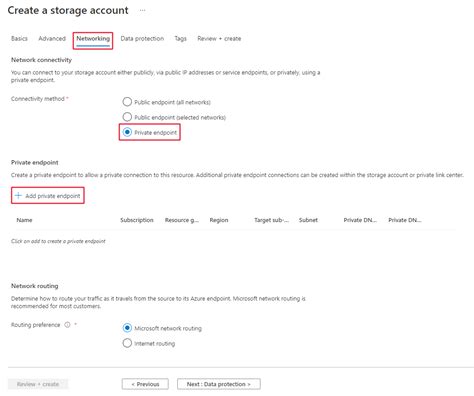Click the plus icon of Add private endpoint
Image resolution: width=474 pixels, height=396 pixels.
(18, 196)
